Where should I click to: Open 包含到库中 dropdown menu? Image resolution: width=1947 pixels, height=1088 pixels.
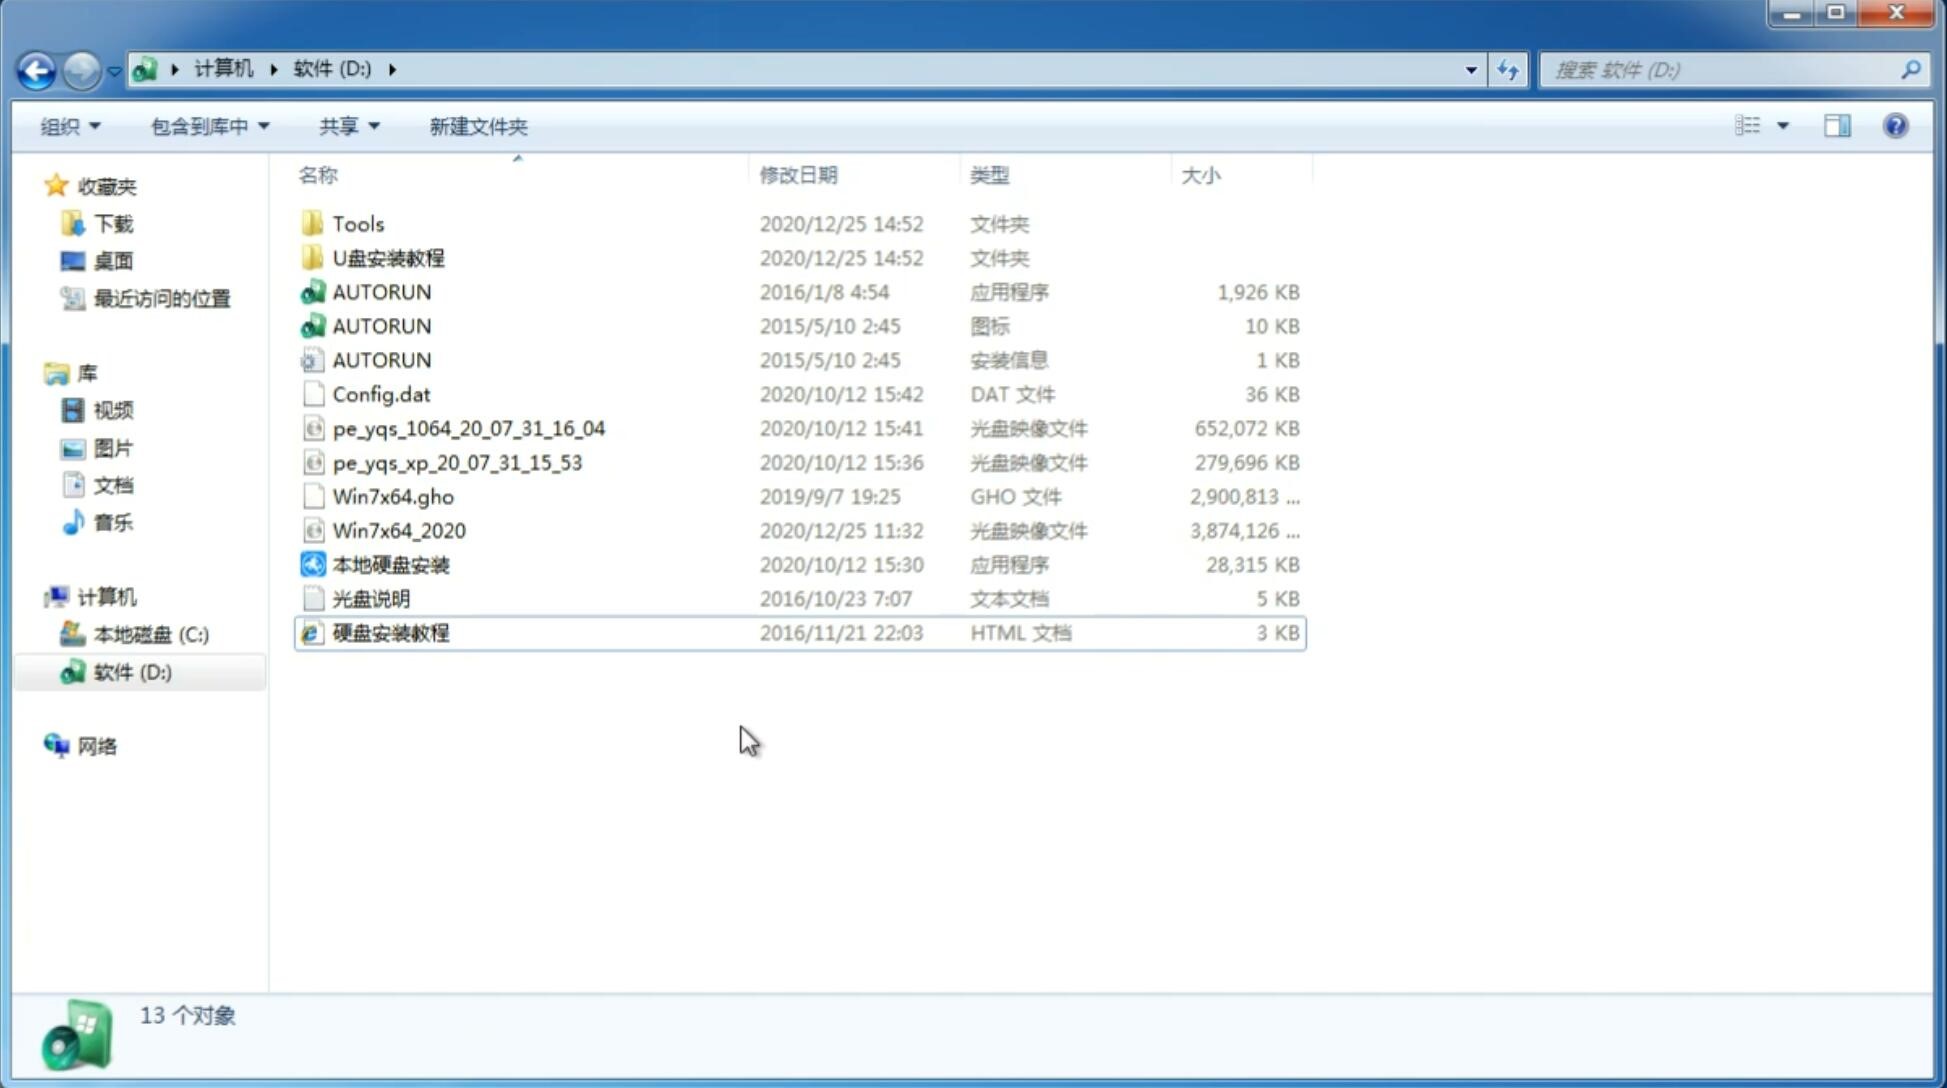pyautogui.click(x=207, y=126)
